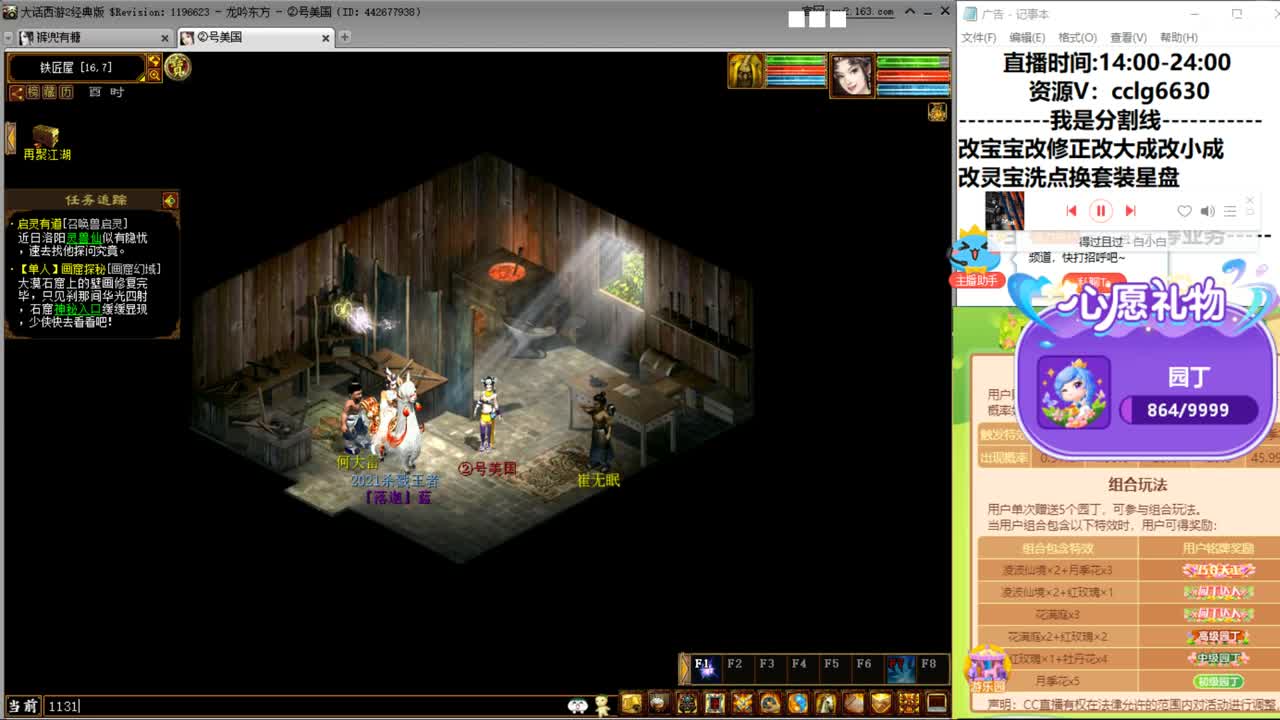Open the tab list dropdown arrow

tap(9, 37)
